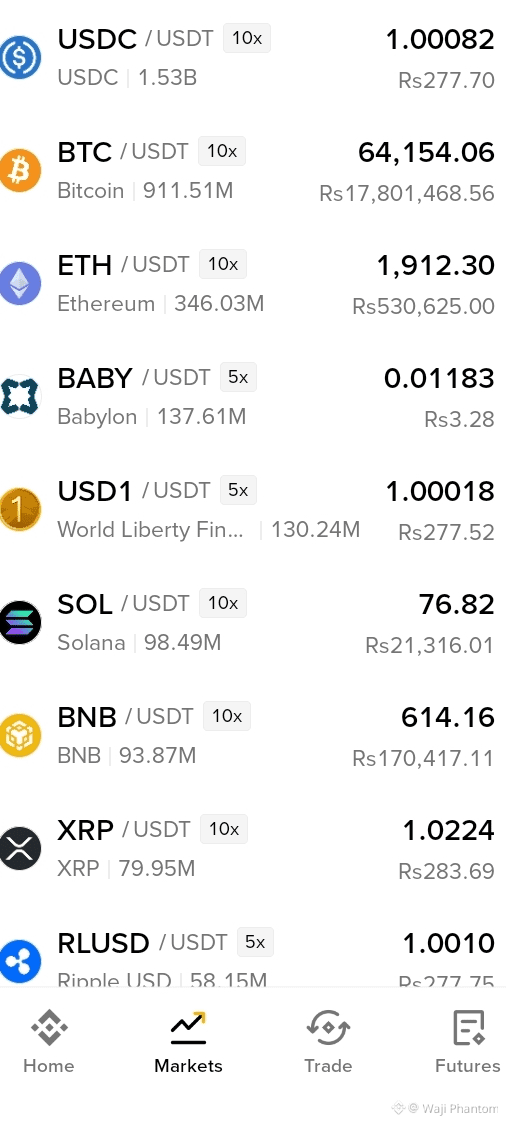This screenshot has height=1124, width=506.
Task: Tap the Ethereum diamond logo icon
Action: [19, 284]
